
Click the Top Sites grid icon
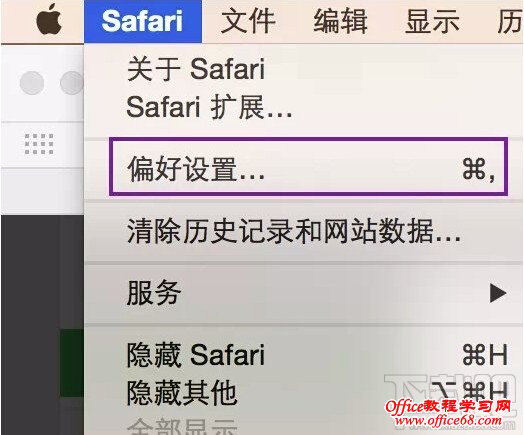(x=39, y=144)
